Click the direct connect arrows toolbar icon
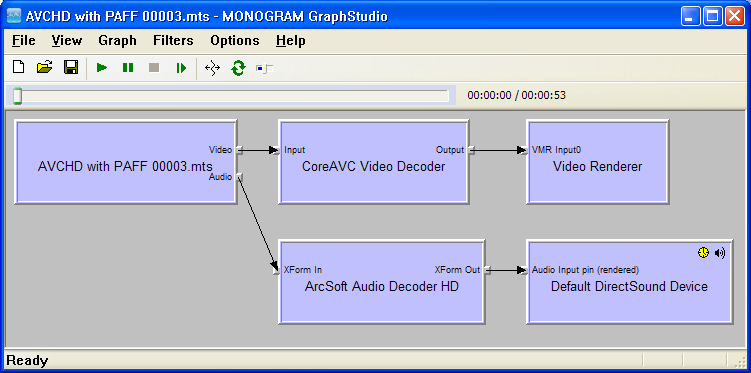This screenshot has height=373, width=751. tap(212, 68)
